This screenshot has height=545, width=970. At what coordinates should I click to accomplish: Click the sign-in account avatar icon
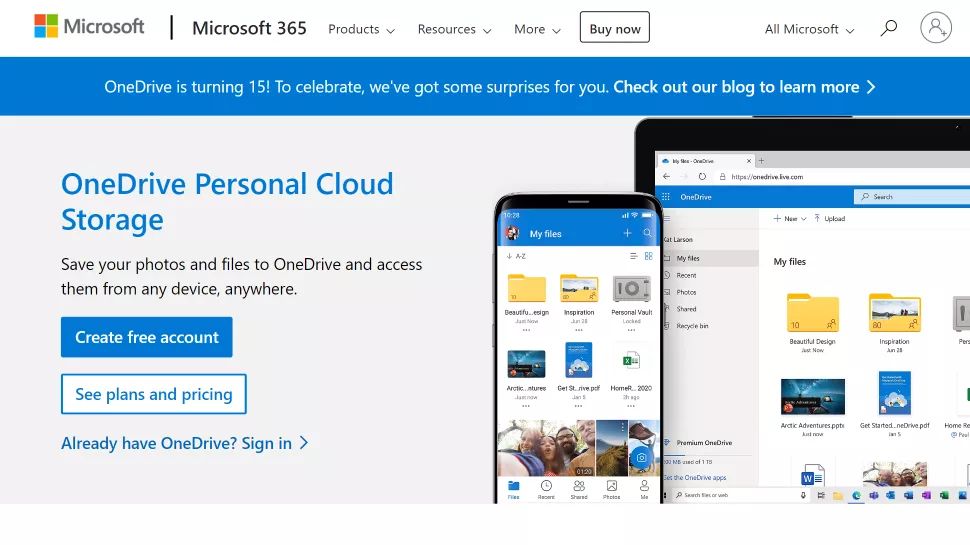pyautogui.click(x=936, y=28)
